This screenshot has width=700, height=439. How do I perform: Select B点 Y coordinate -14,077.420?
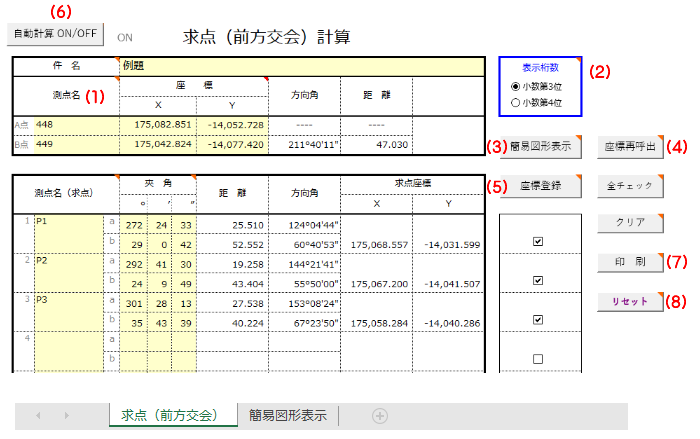coord(233,145)
